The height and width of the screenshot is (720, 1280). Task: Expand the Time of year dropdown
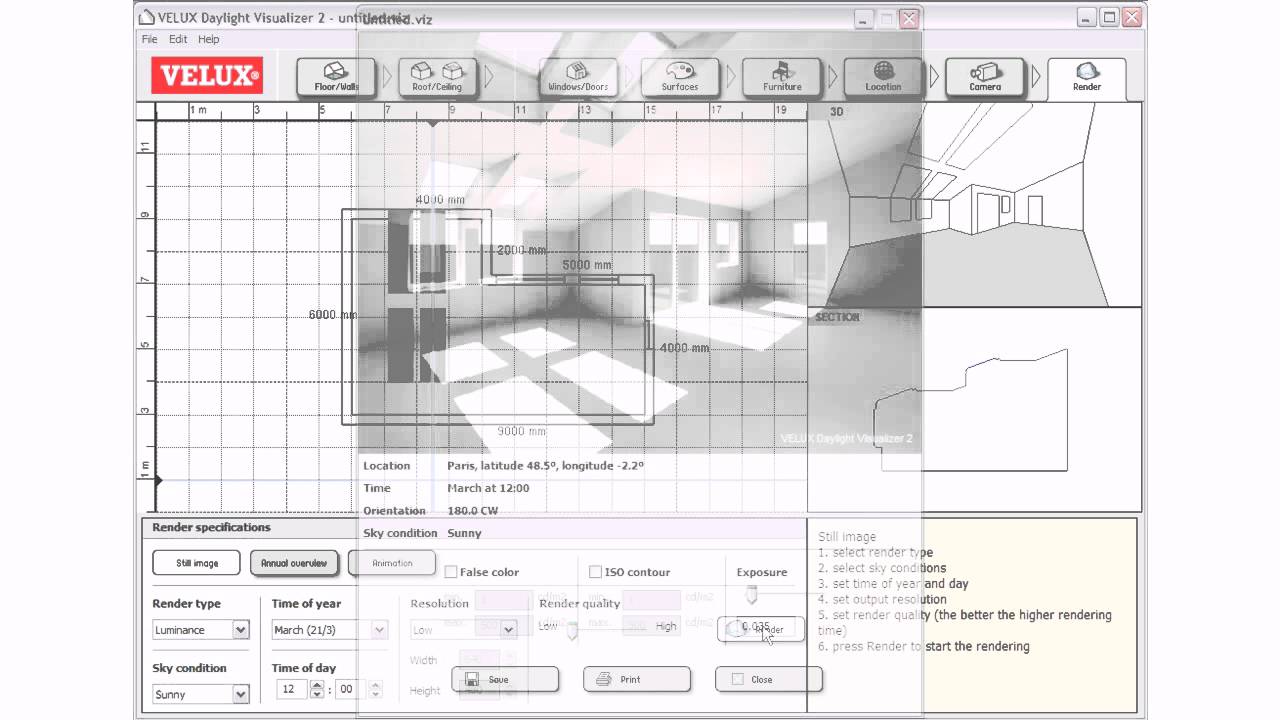[x=379, y=630]
